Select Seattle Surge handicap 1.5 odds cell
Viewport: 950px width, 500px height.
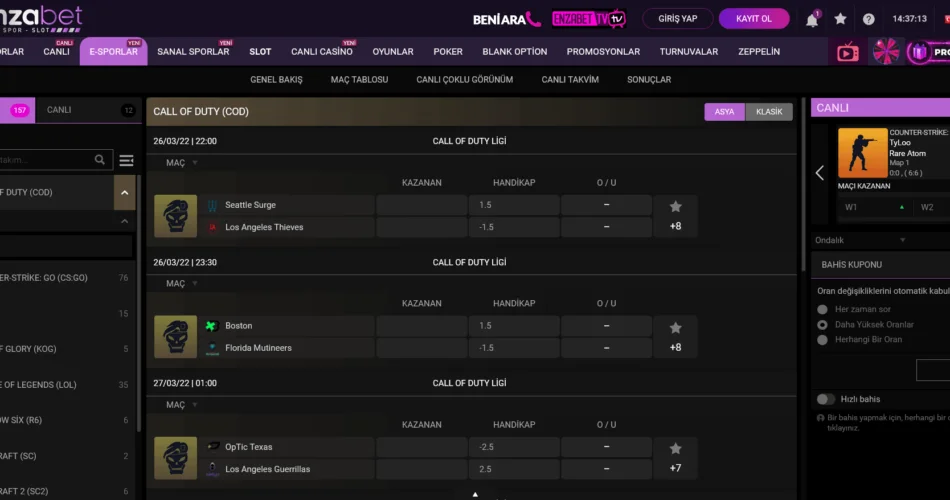[x=514, y=205]
